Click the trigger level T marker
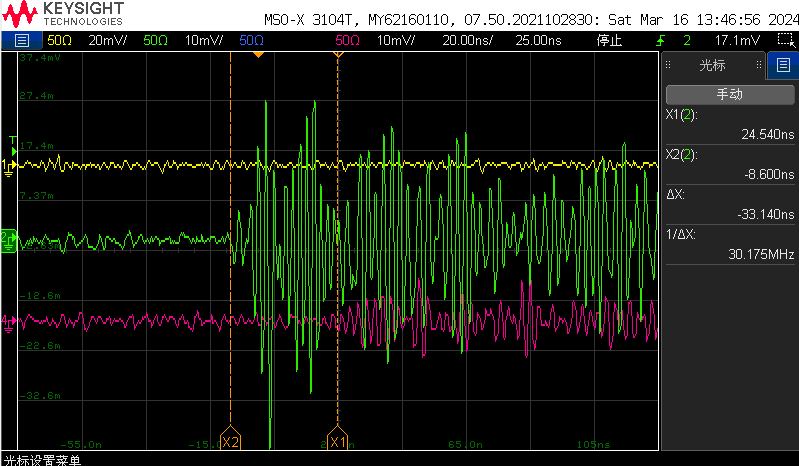Screen dimensions: 799x466 [12, 140]
